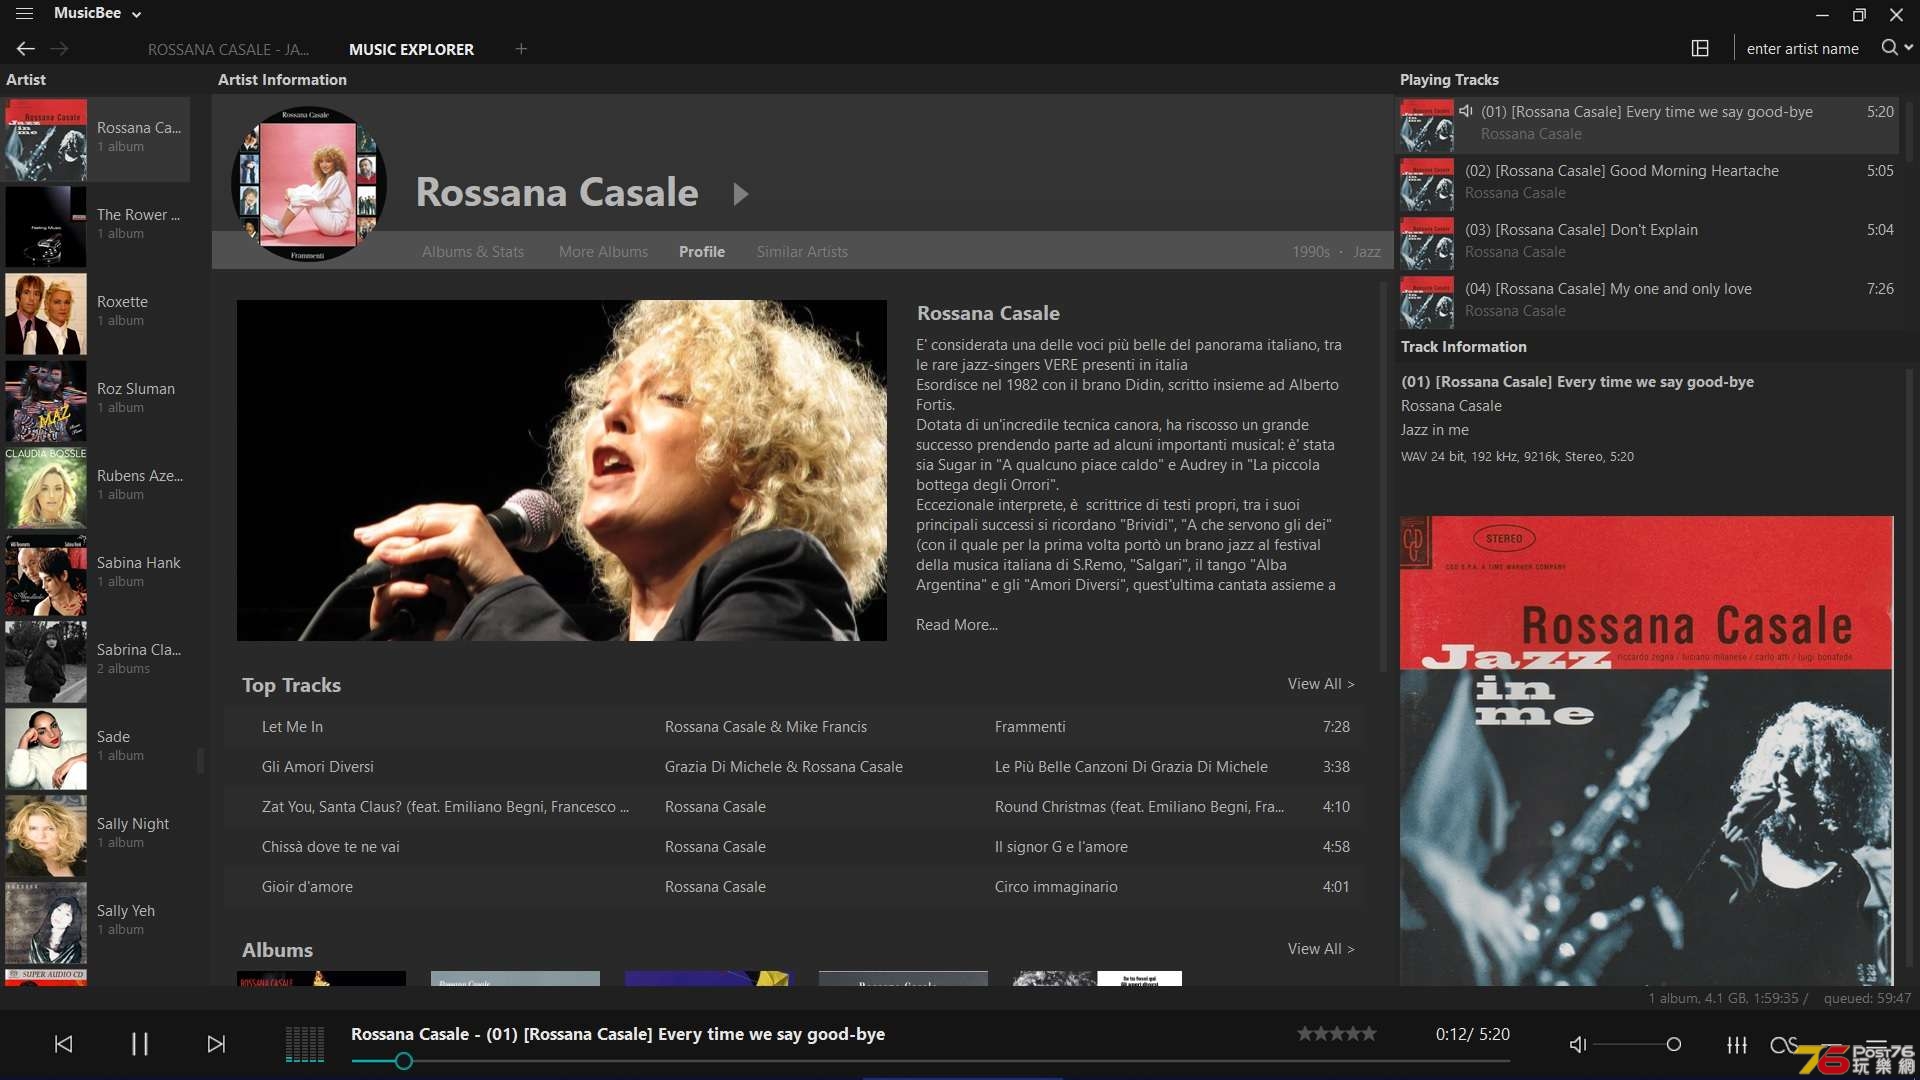This screenshot has width=1920, height=1080.
Task: Select top track Gioir d'amore
Action: (795, 887)
